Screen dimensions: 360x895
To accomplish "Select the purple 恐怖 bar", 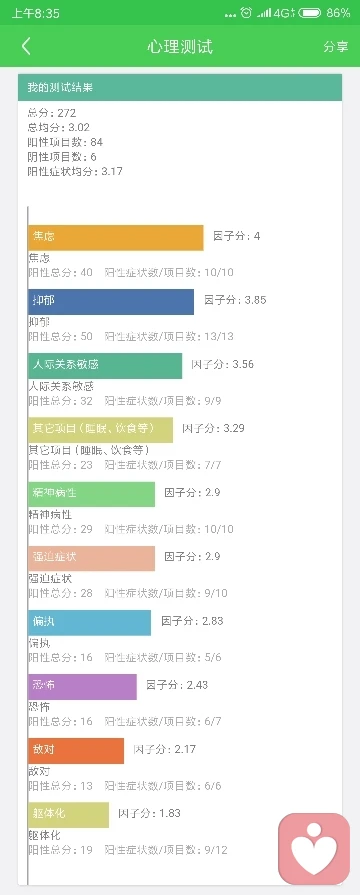I will click(83, 687).
